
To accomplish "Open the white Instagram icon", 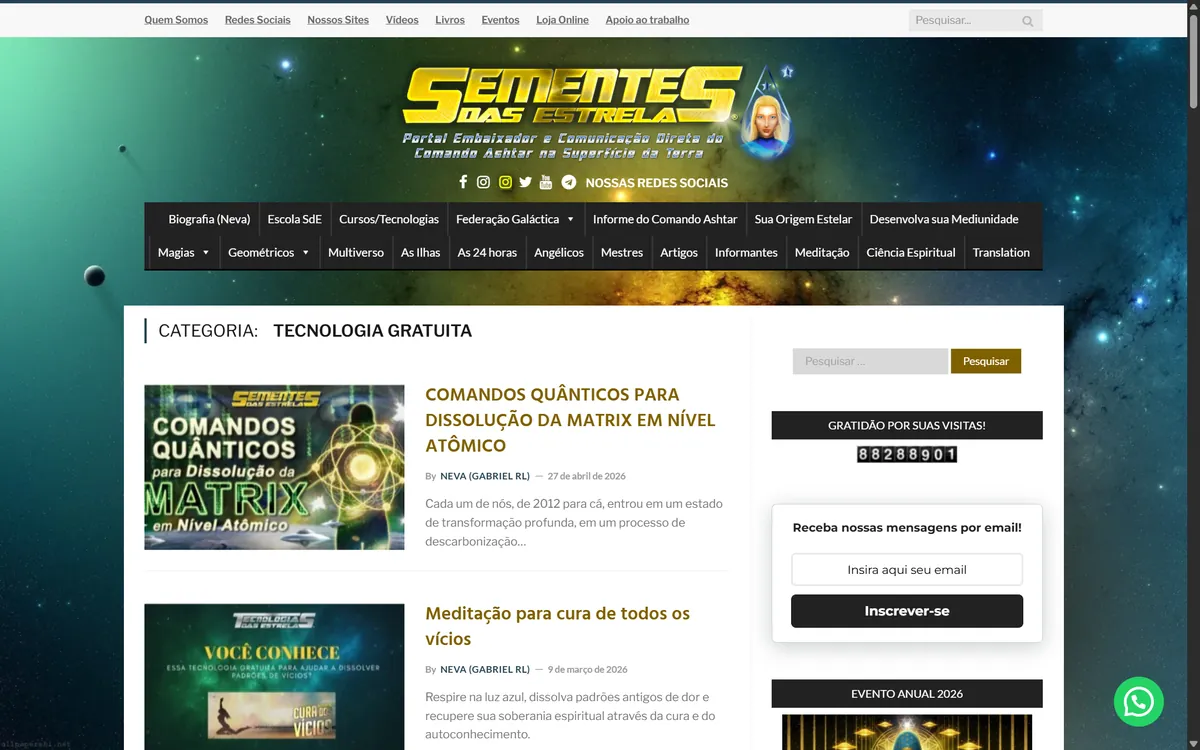I will tap(483, 182).
